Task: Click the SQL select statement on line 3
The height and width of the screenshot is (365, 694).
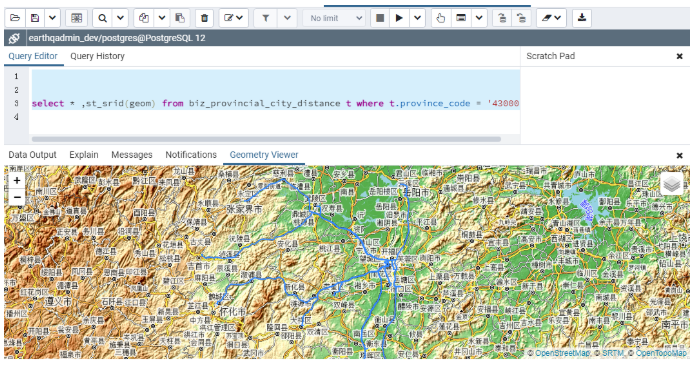Action: coord(275,103)
